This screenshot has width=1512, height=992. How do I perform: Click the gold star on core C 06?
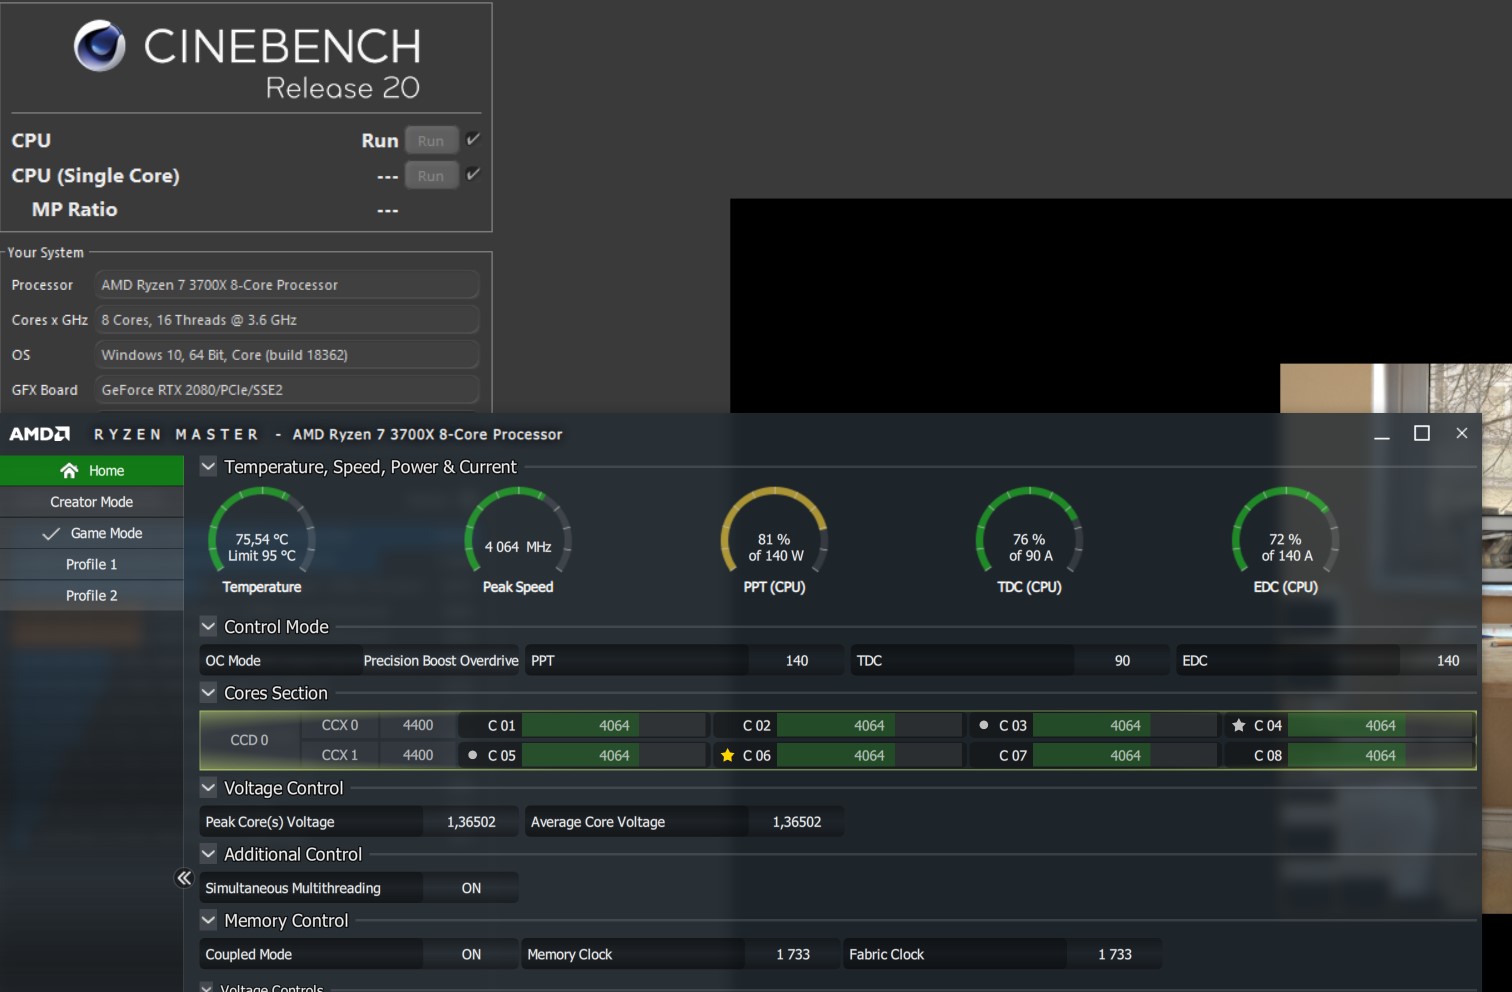[727, 755]
